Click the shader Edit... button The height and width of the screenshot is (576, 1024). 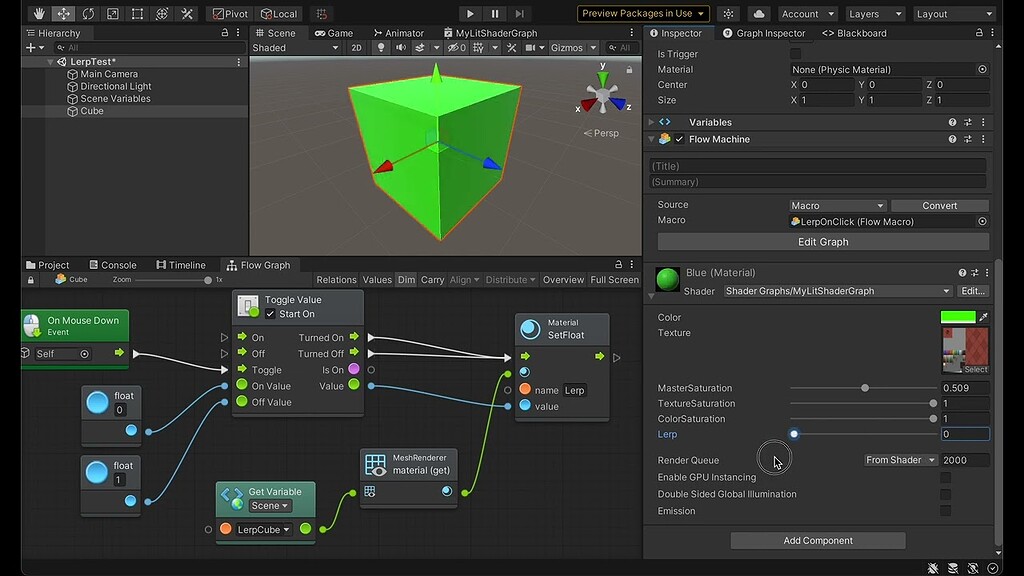972,291
